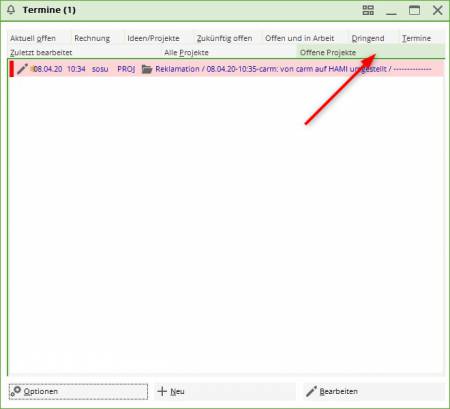Switch to Alle Projekte tab
The width and height of the screenshot is (450, 409).
click(186, 52)
